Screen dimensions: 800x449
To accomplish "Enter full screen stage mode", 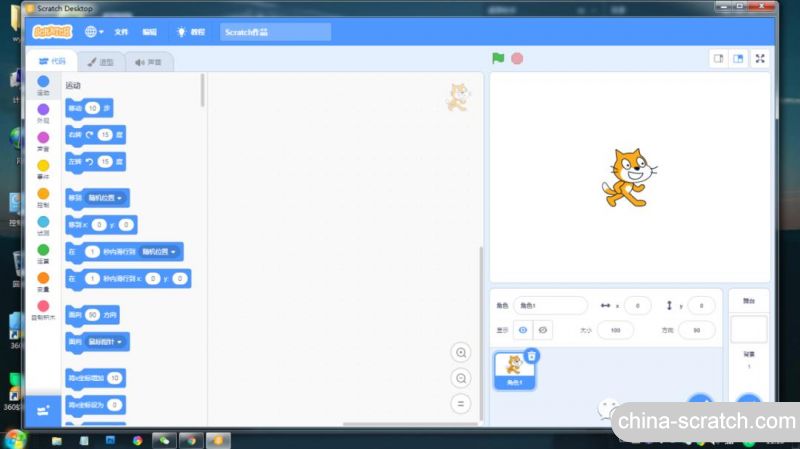I will click(x=760, y=59).
